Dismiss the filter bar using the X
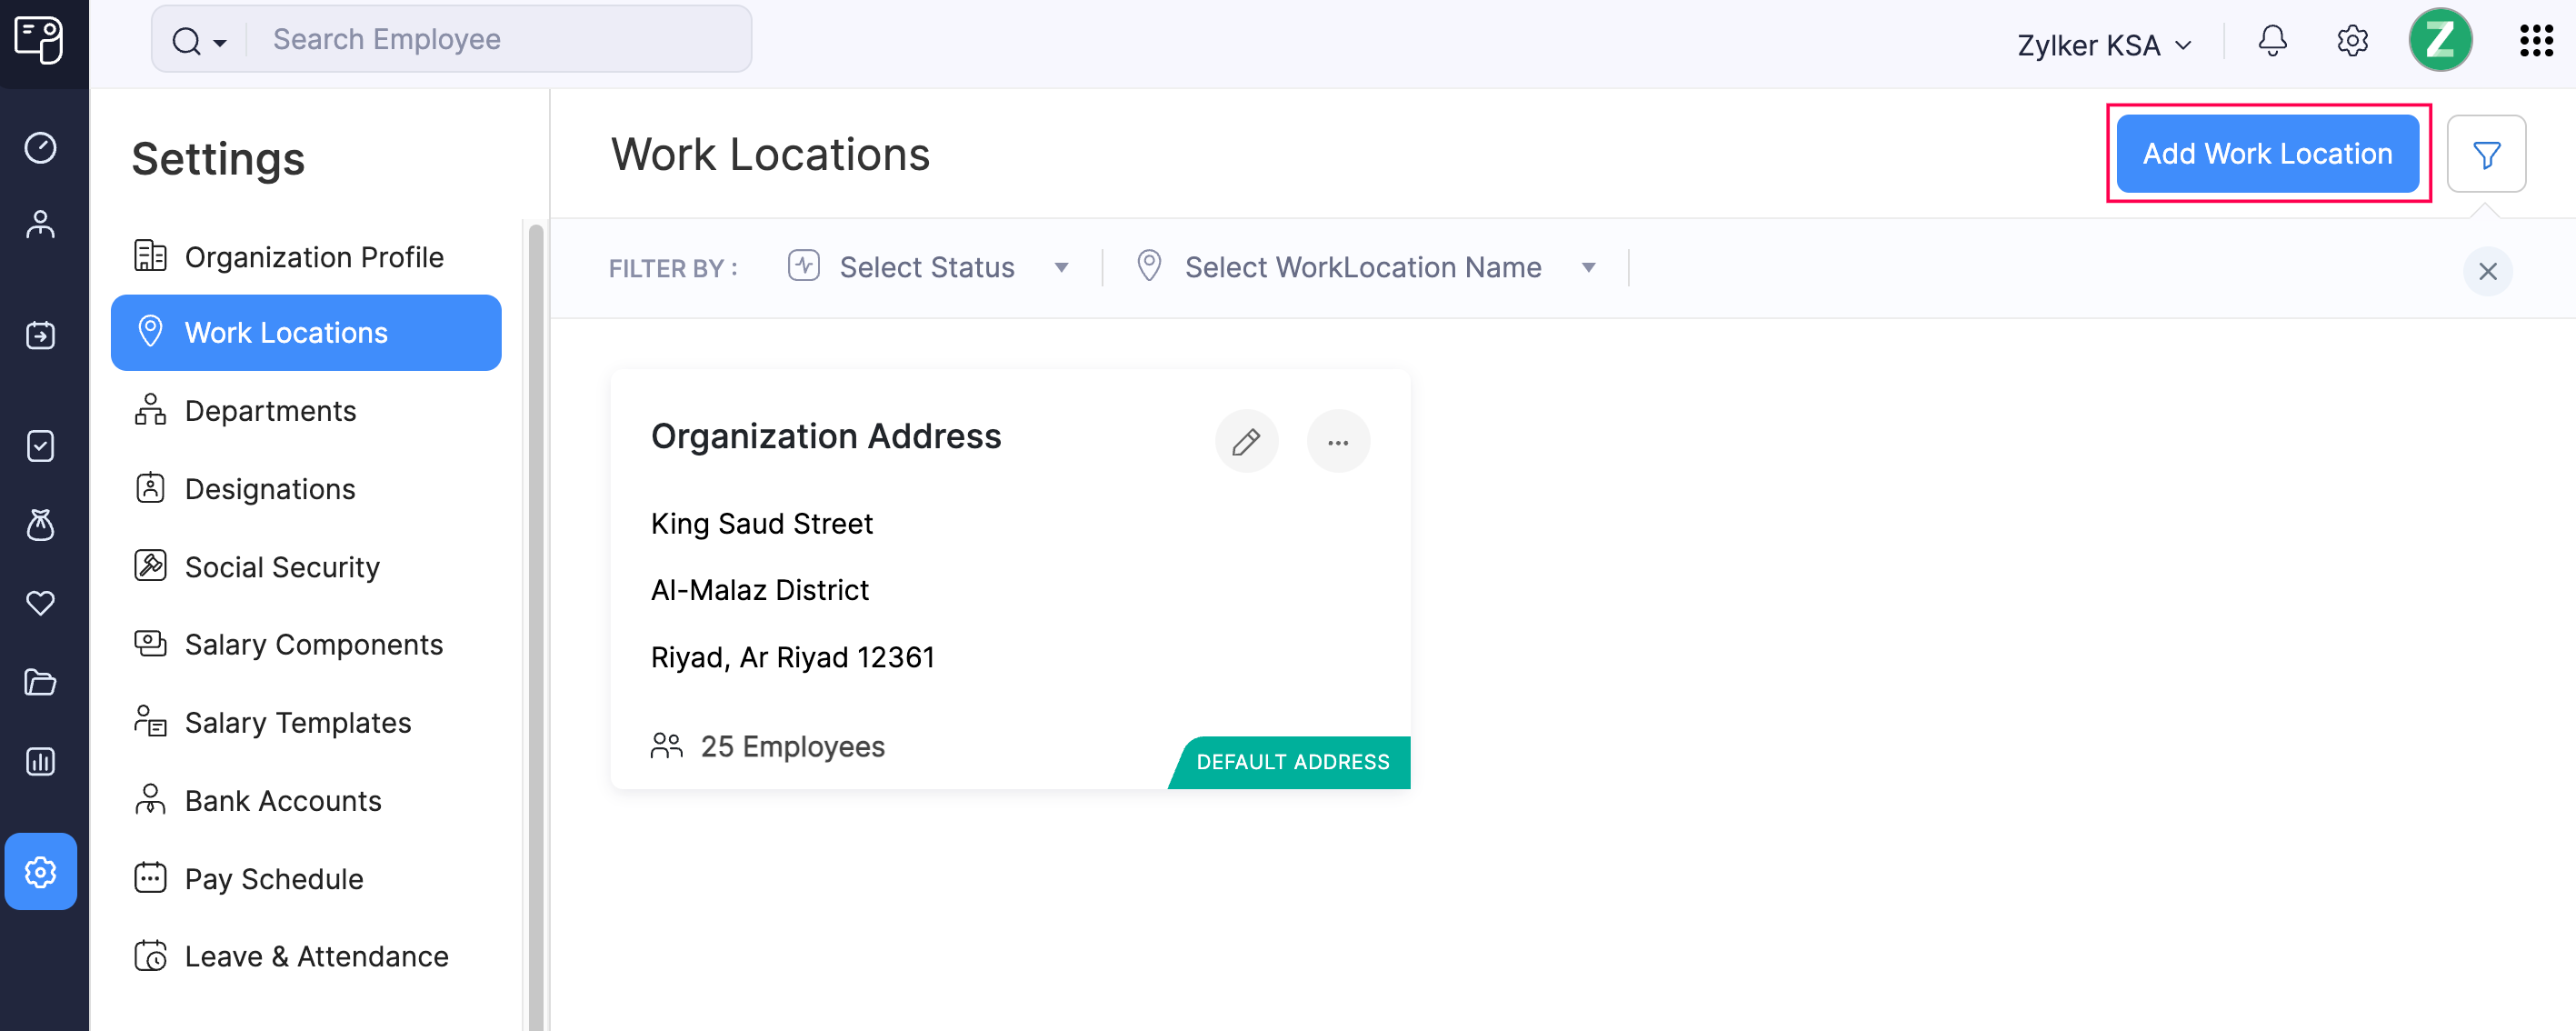Viewport: 2576px width, 1031px height. 2488,271
